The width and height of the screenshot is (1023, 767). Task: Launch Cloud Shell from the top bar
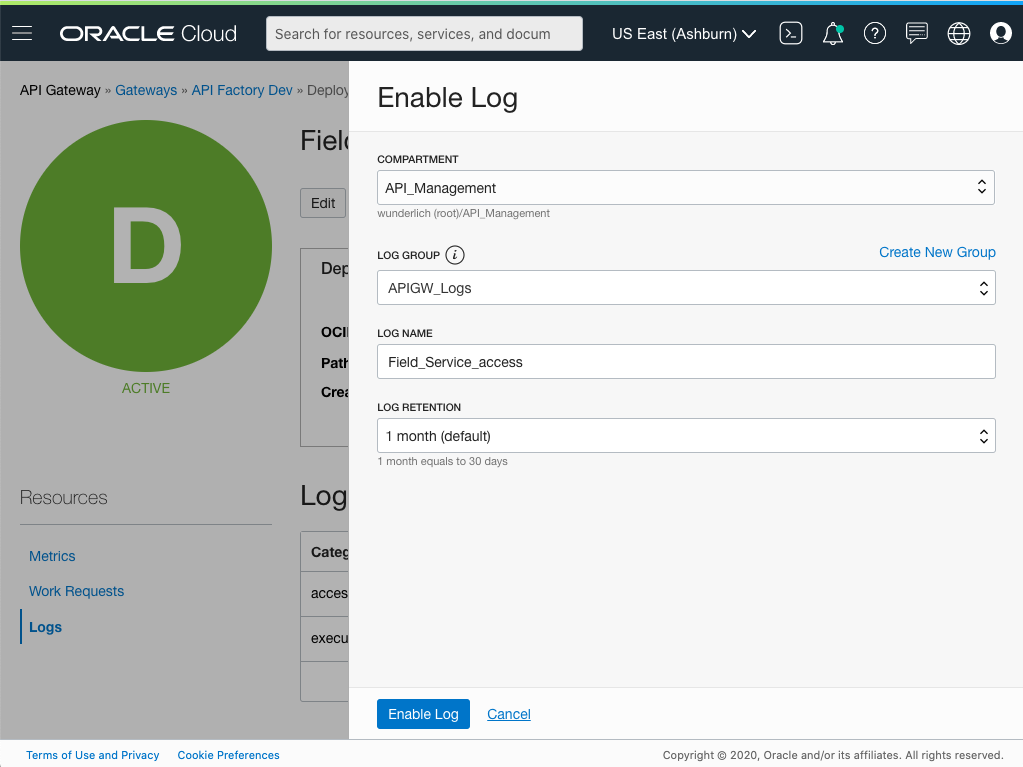[x=790, y=33]
